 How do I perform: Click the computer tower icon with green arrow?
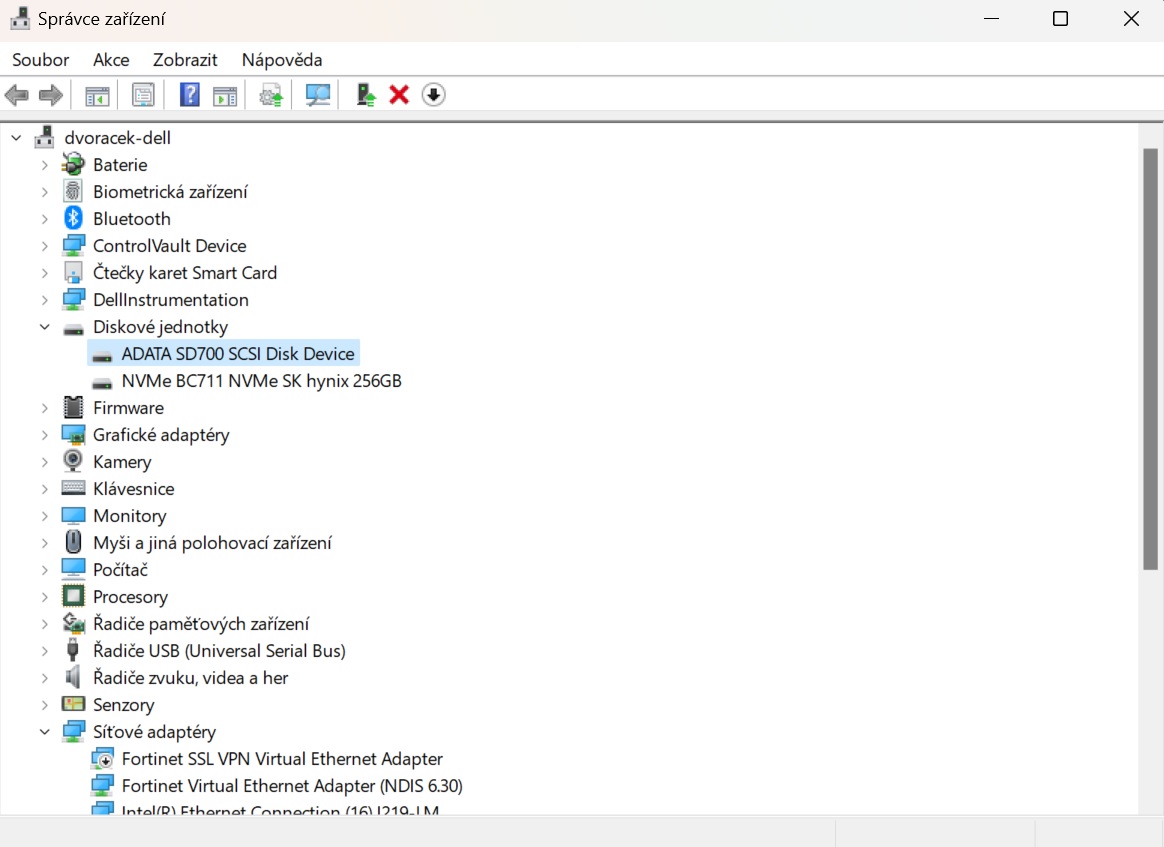(366, 95)
